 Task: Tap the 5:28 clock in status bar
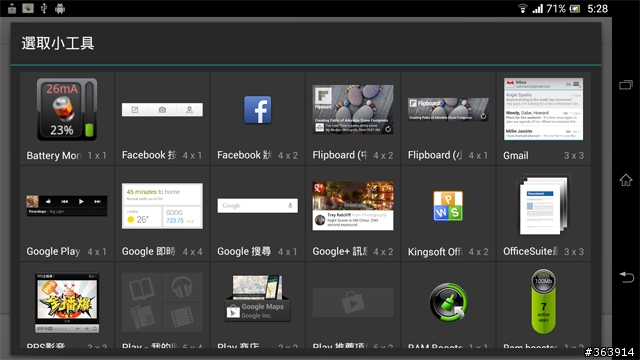pos(598,9)
